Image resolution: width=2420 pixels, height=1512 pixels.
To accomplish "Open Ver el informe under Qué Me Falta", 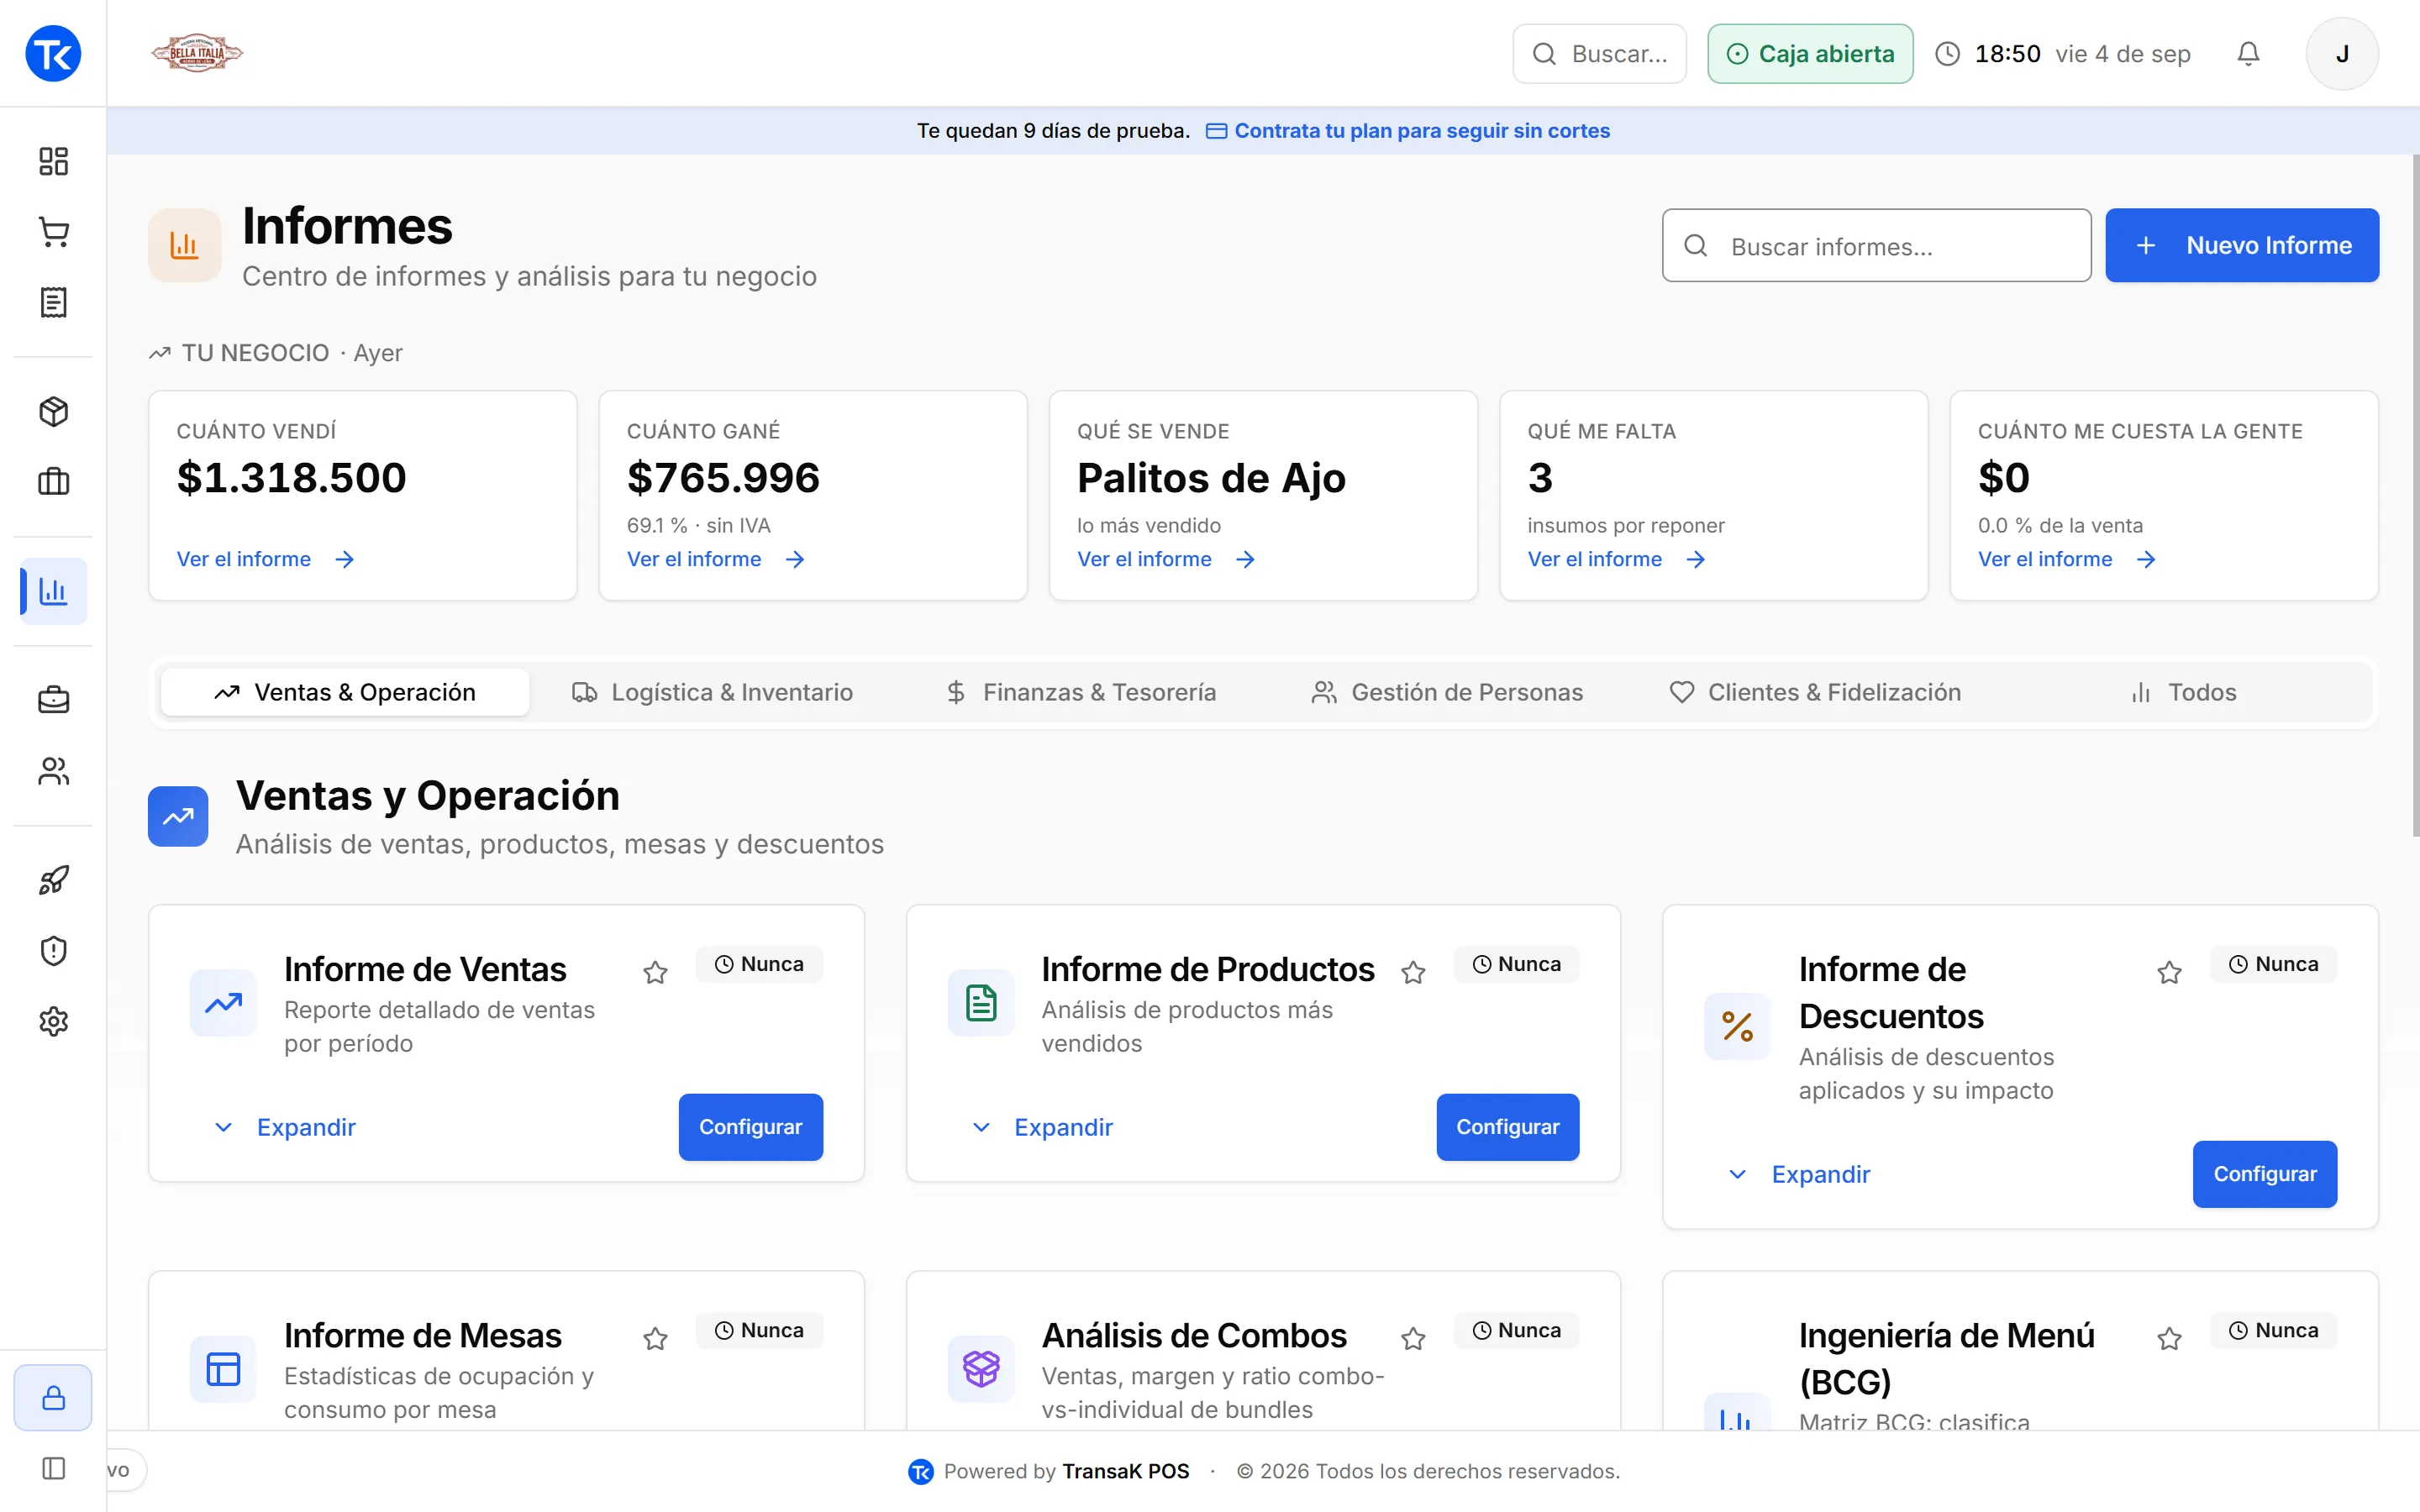I will [1616, 559].
